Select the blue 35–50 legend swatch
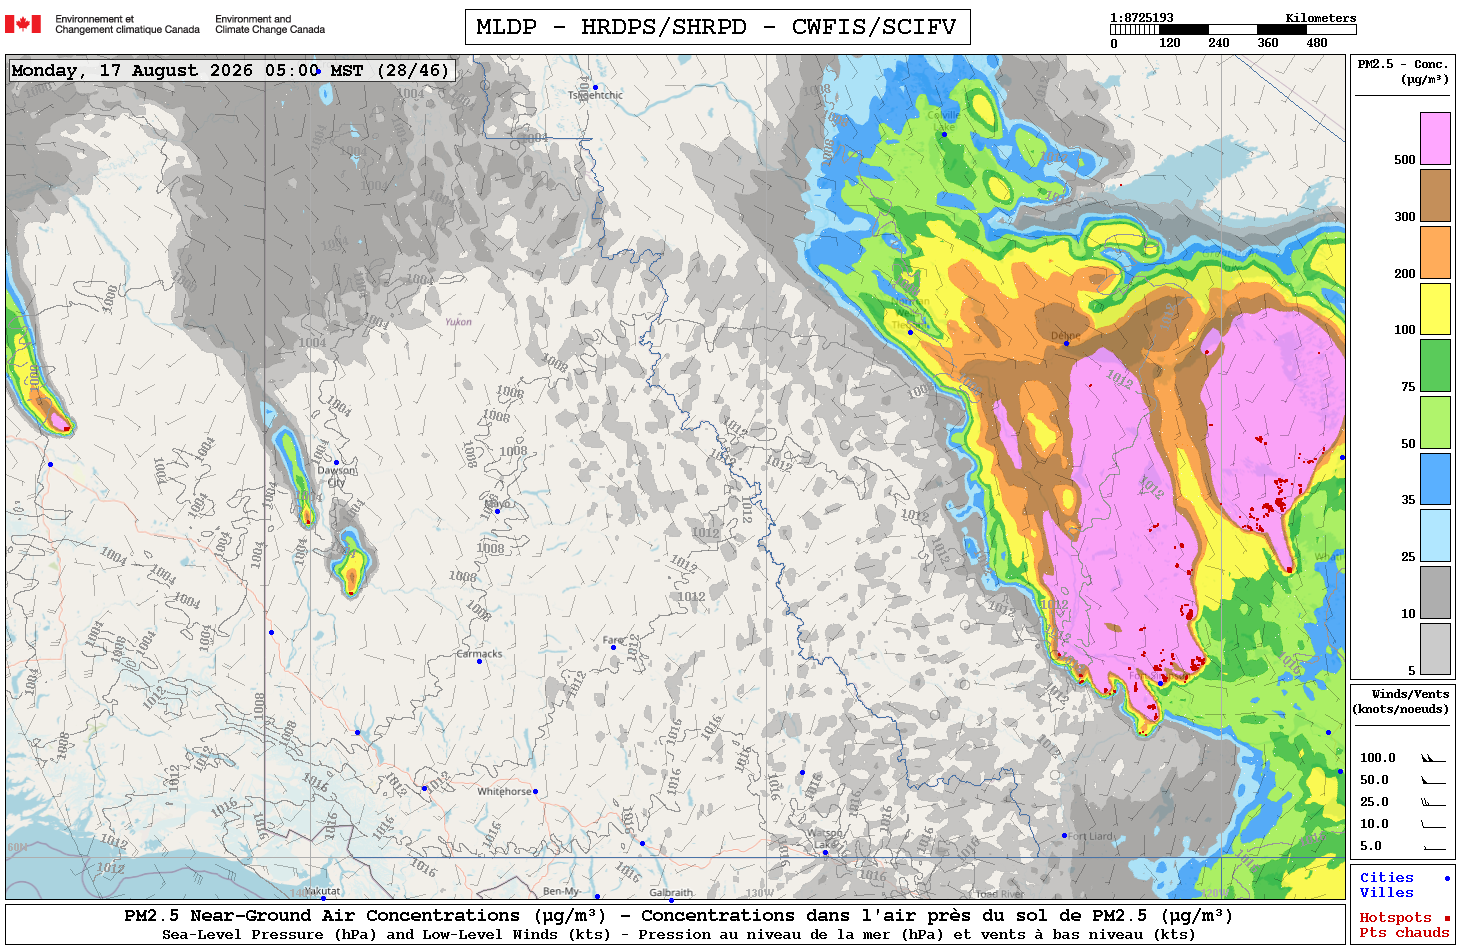The height and width of the screenshot is (950, 1460). point(1435,479)
